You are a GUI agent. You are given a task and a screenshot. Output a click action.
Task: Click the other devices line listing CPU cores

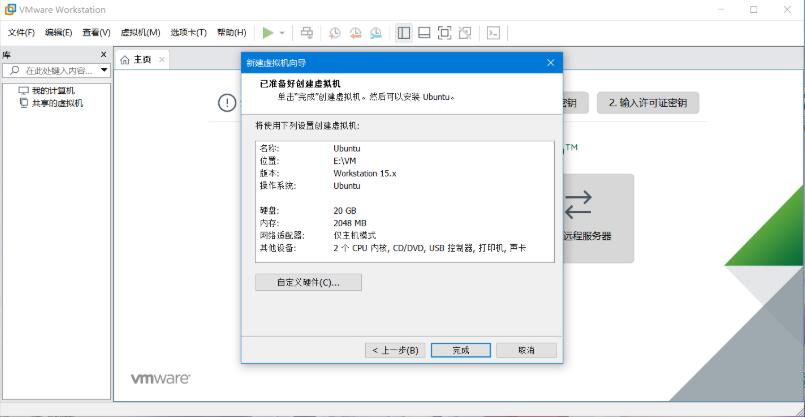click(x=430, y=248)
